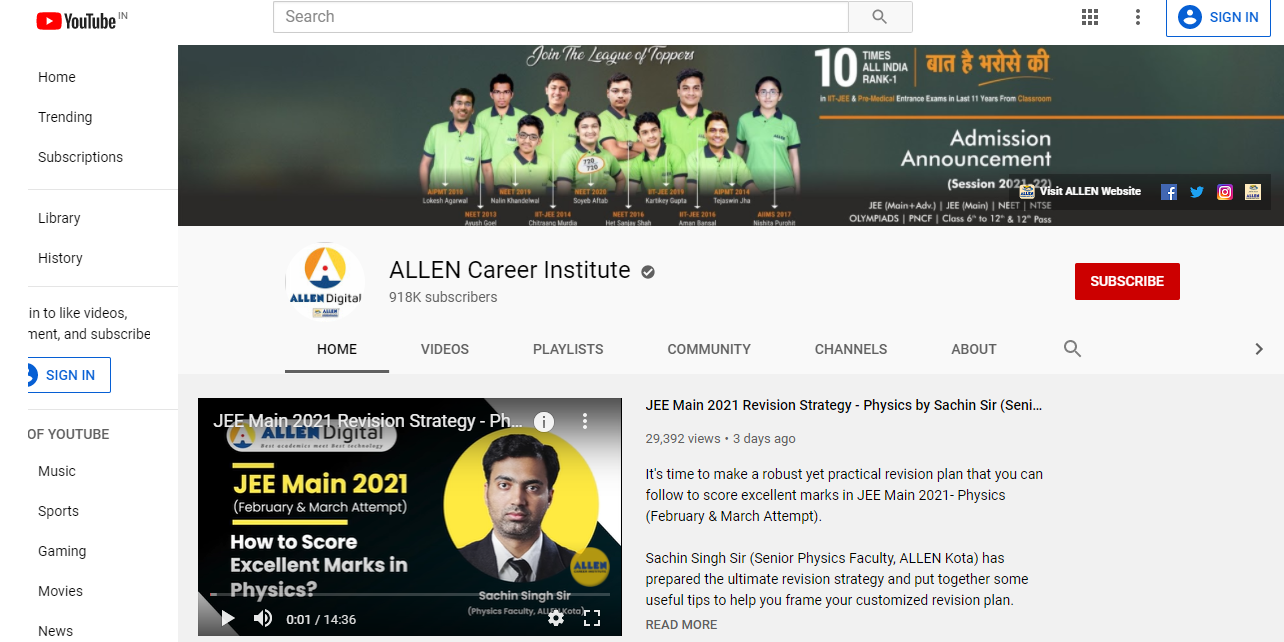The height and width of the screenshot is (642, 1284).
Task: Open ALLEN's Instagram link icon
Action: 1224,192
